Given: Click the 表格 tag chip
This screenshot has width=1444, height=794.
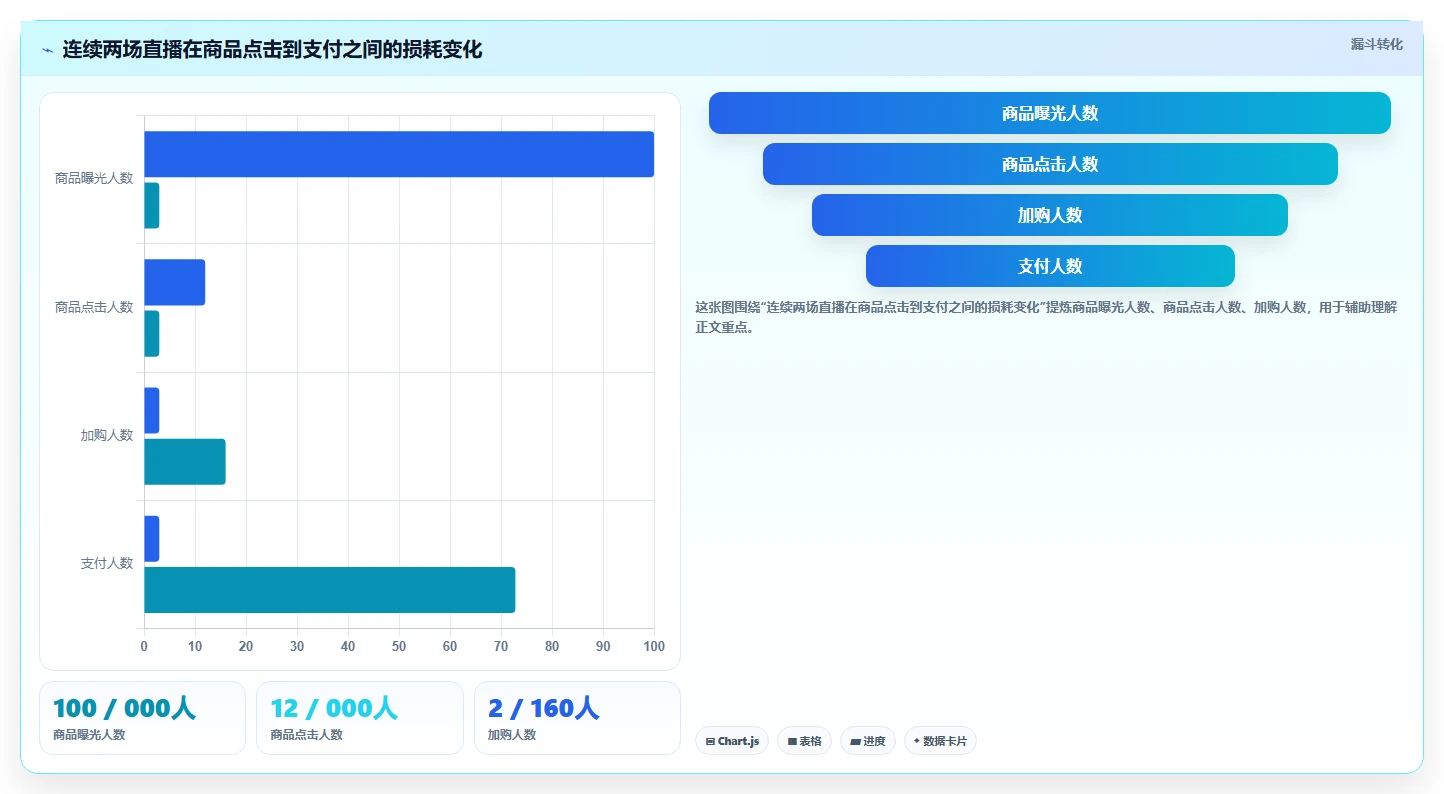Looking at the screenshot, I should pos(804,741).
